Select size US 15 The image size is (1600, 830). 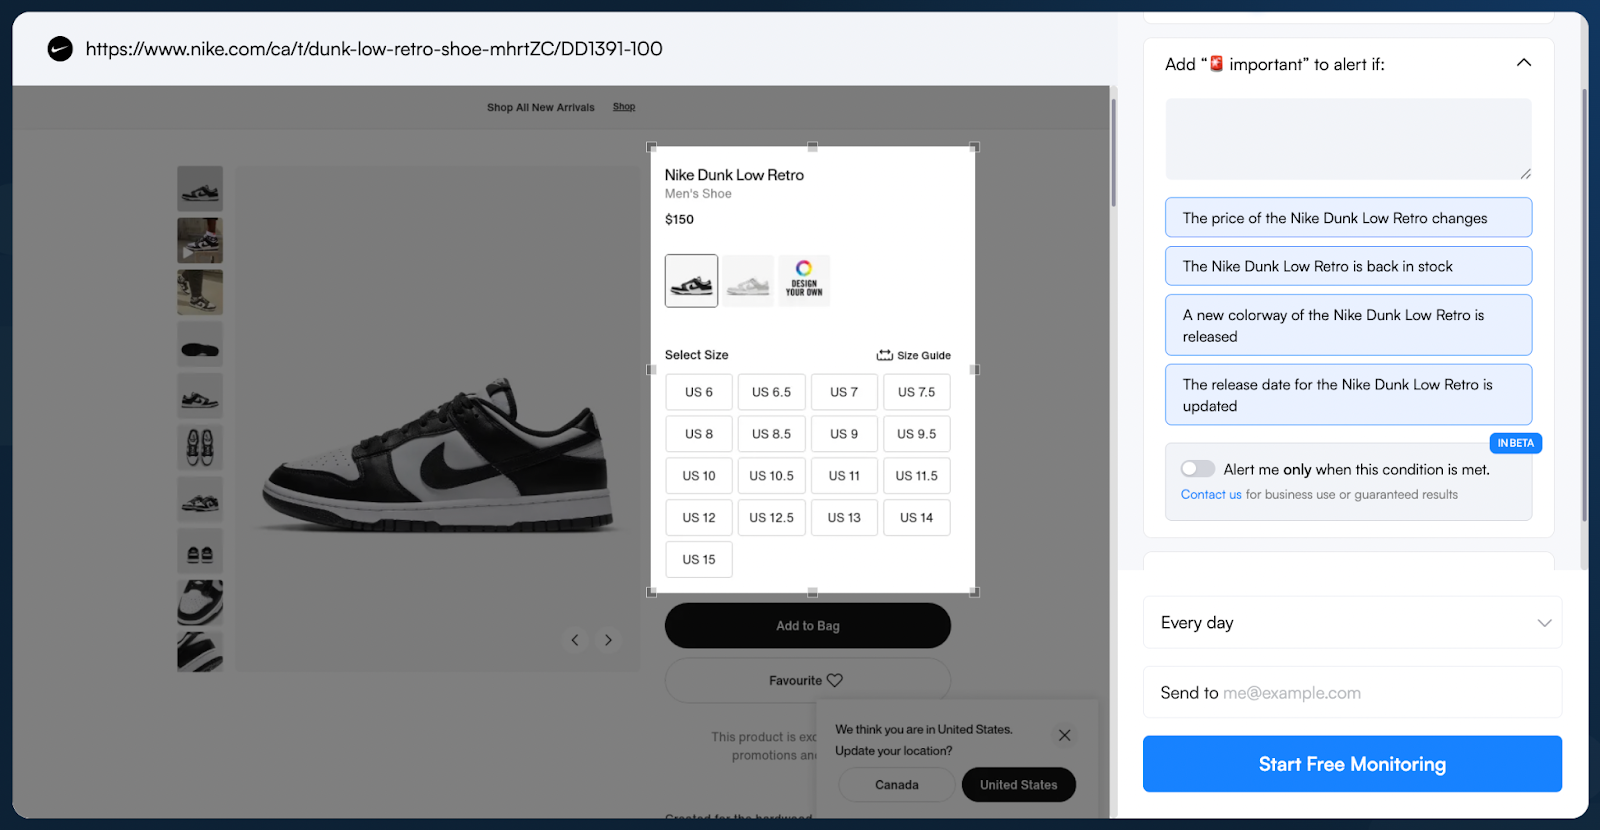[699, 560]
